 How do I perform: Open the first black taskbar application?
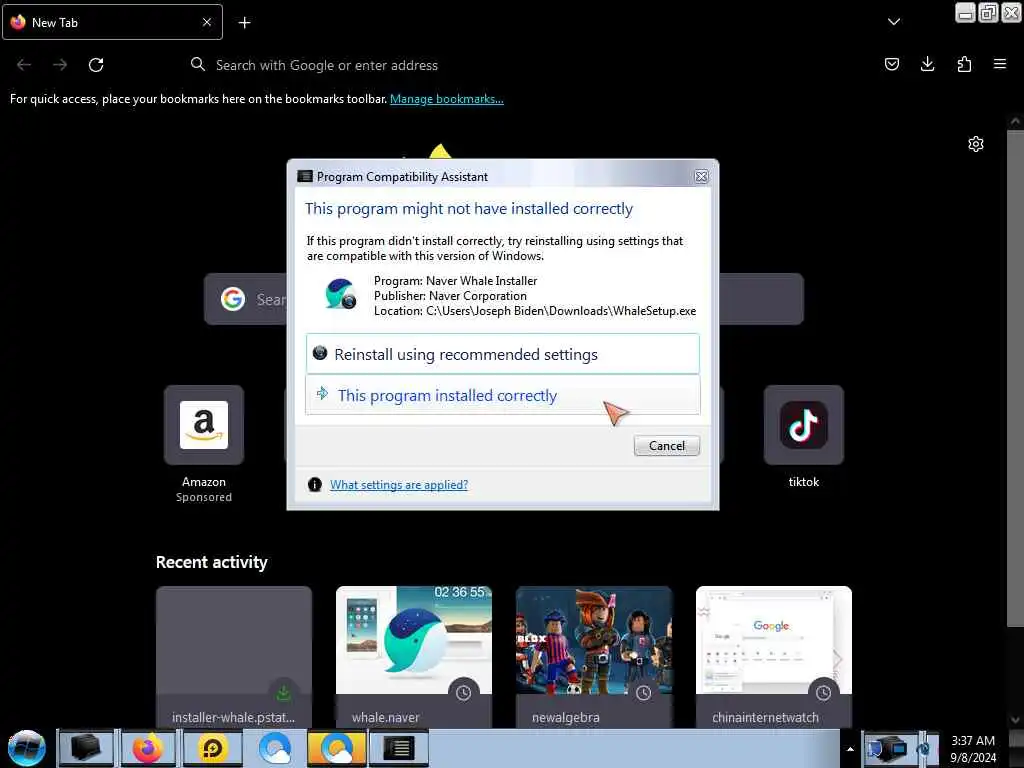pyautogui.click(x=86, y=748)
